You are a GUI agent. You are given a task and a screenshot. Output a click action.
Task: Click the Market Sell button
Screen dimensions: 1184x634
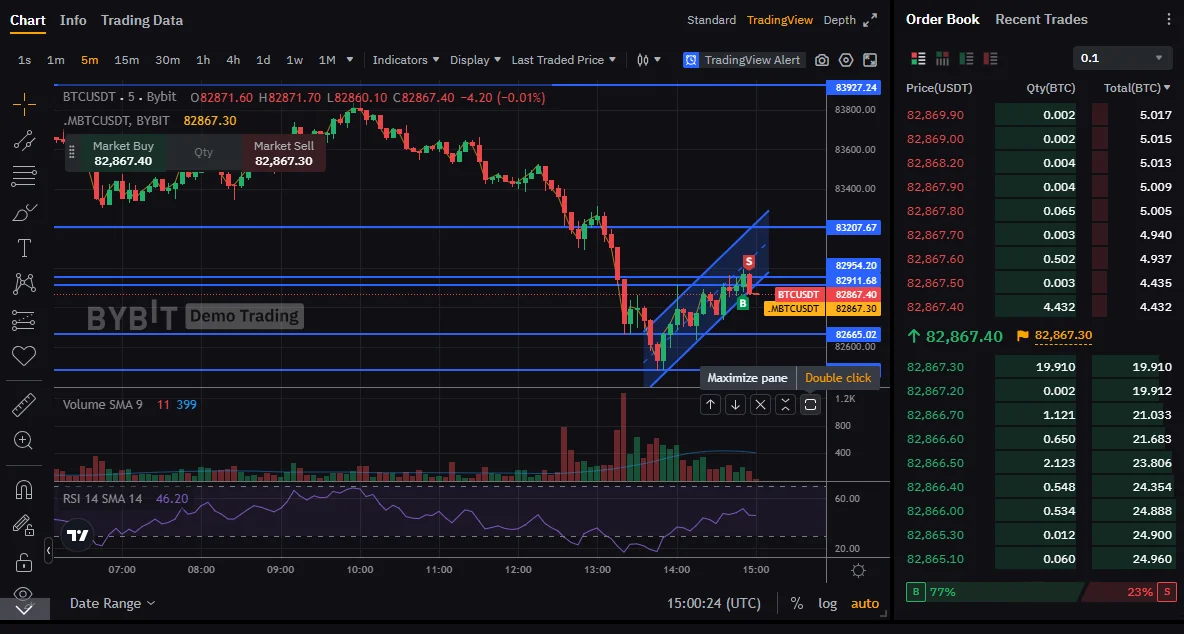click(x=283, y=153)
